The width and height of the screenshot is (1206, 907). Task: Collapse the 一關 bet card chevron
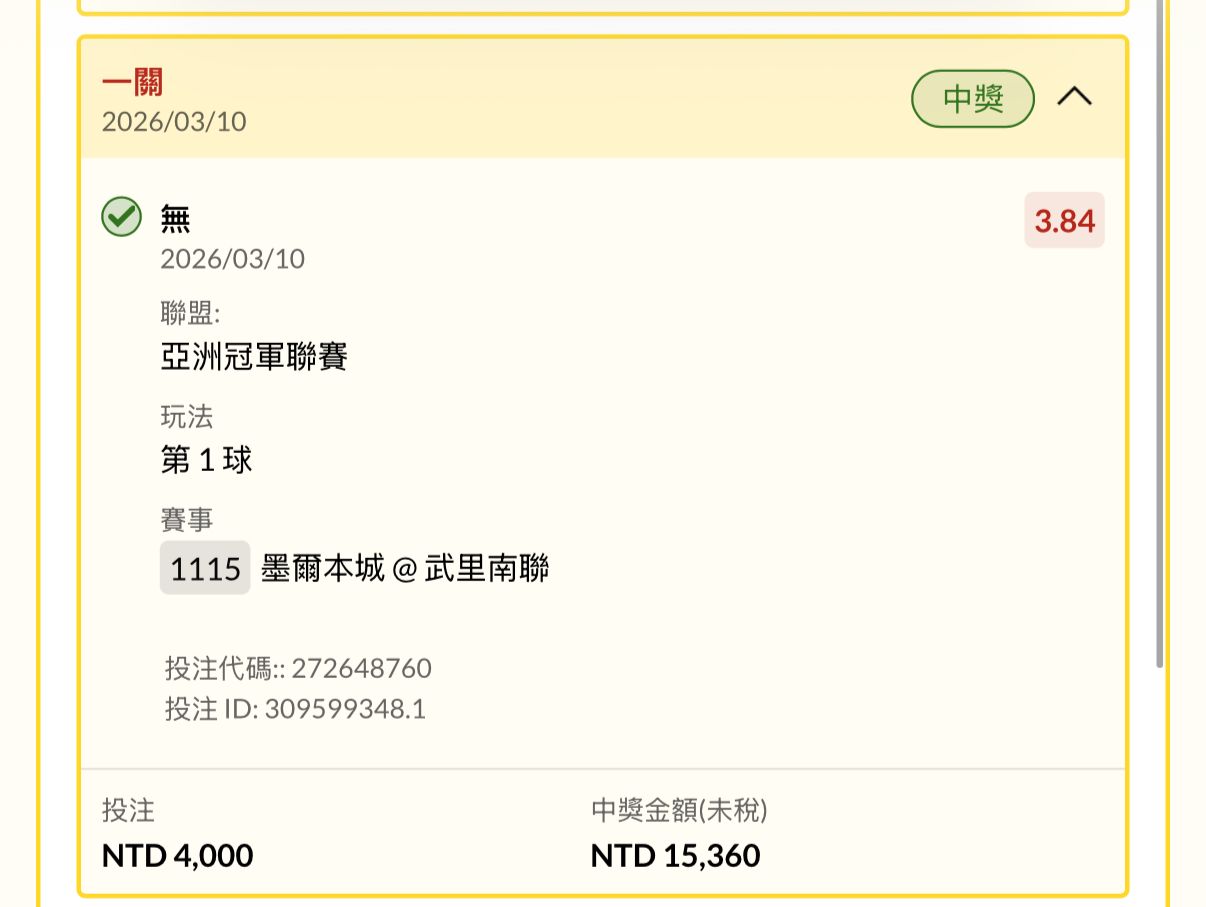(1075, 97)
